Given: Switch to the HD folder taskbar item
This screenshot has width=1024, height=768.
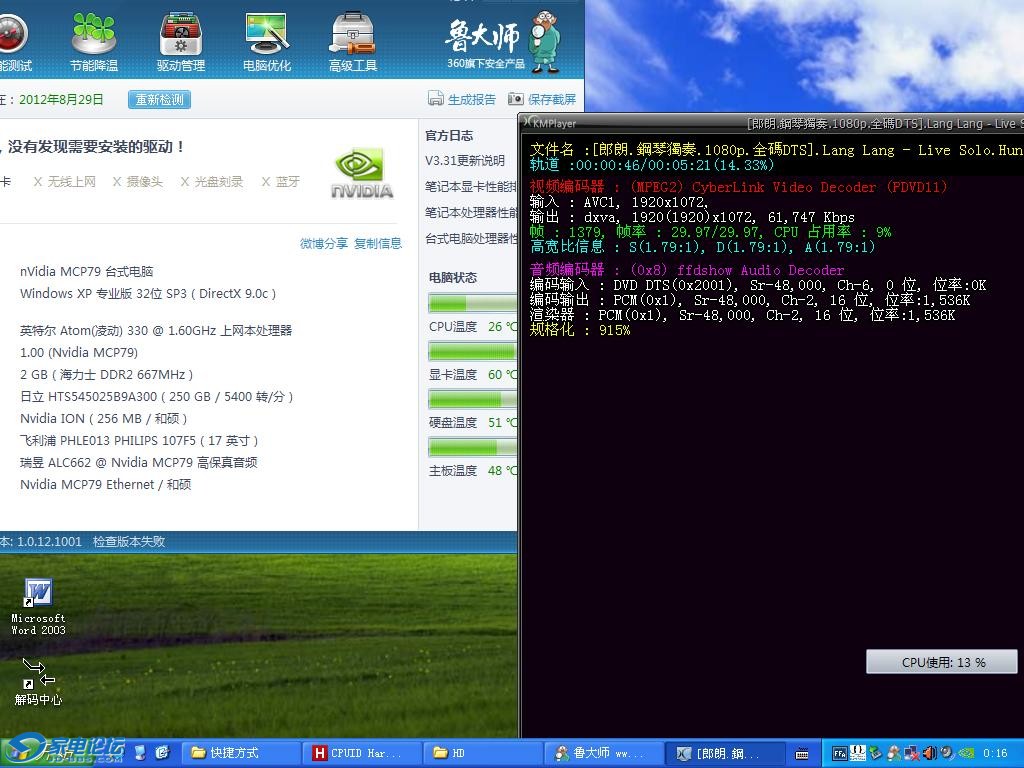Looking at the screenshot, I should pos(480,753).
